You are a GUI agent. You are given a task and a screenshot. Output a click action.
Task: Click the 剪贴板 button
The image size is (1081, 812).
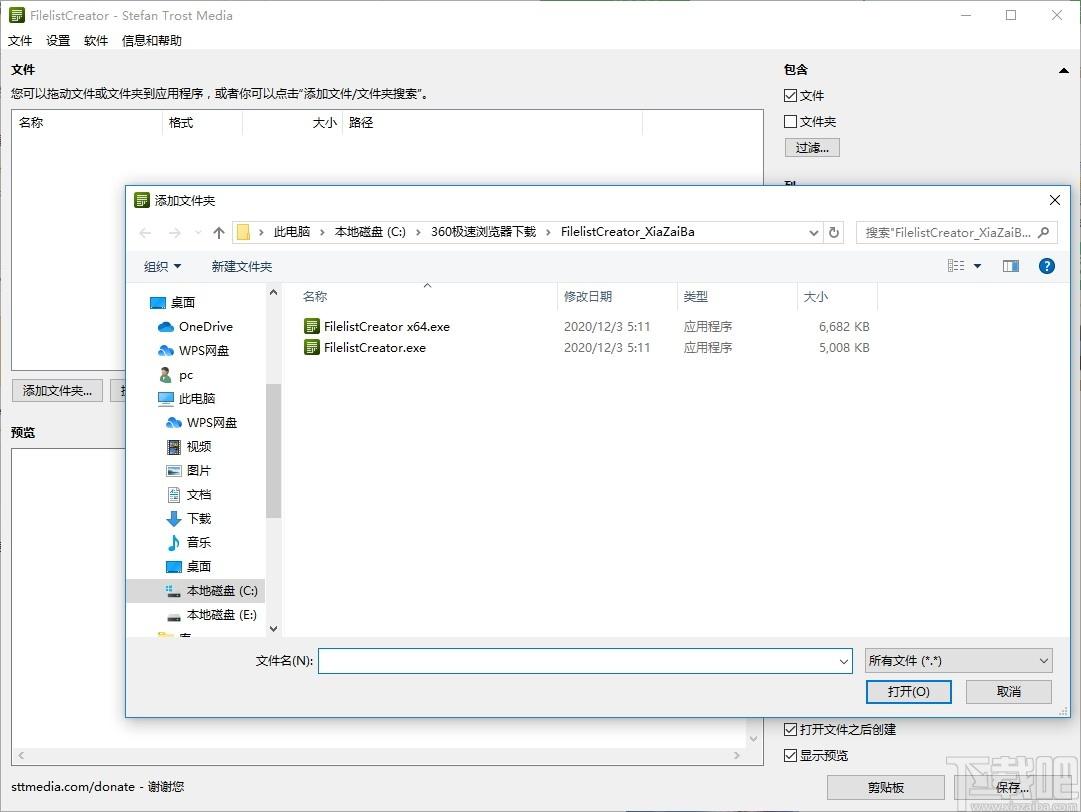pyautogui.click(x=886, y=787)
